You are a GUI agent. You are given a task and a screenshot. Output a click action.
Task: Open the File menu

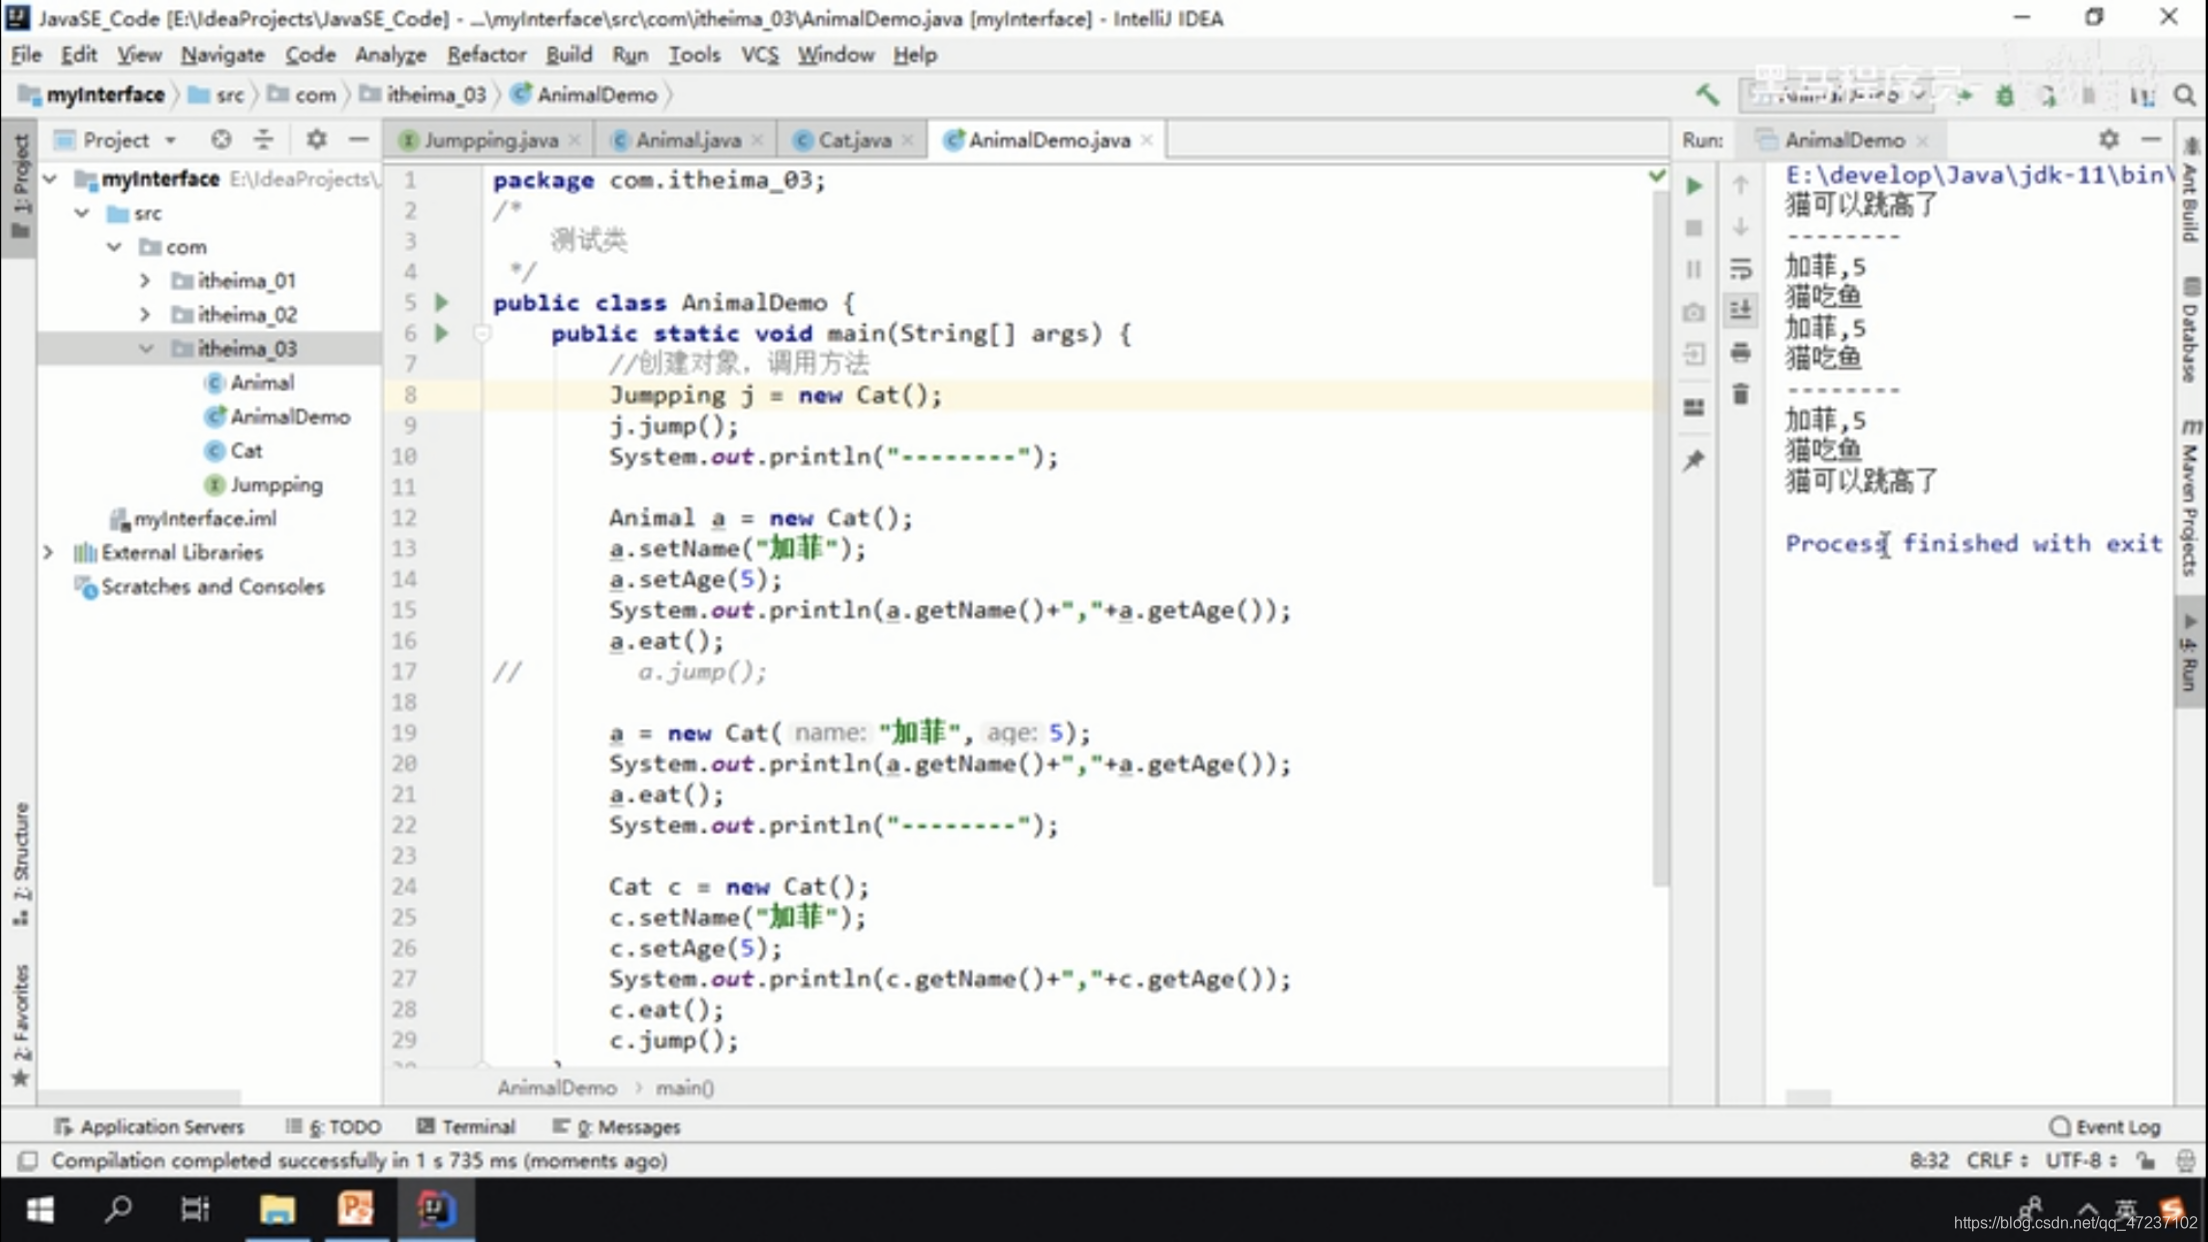pyautogui.click(x=26, y=55)
